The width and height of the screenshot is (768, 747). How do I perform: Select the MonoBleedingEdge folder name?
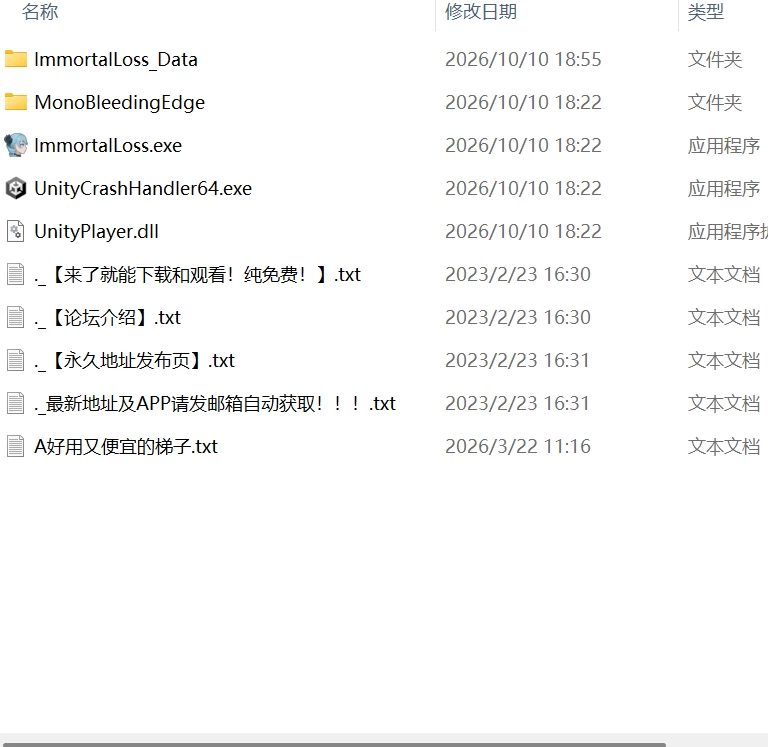pos(120,102)
